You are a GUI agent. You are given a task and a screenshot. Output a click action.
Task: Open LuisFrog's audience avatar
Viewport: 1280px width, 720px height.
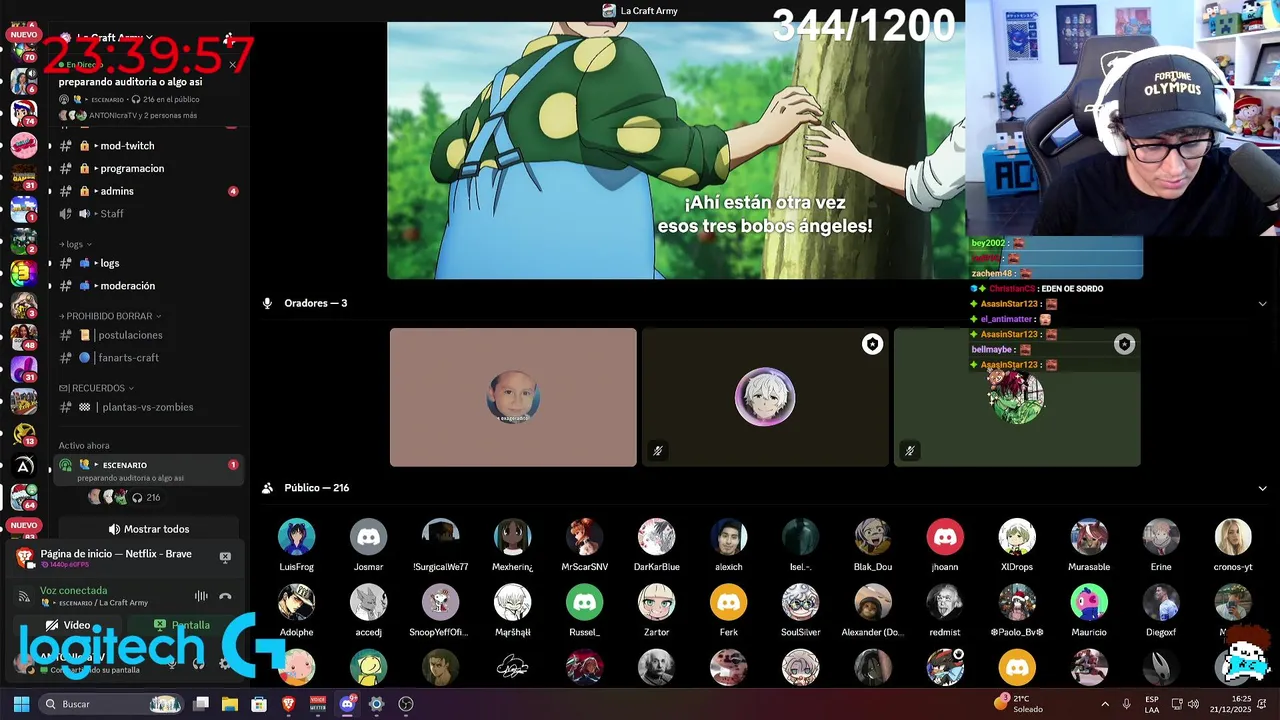click(296, 537)
